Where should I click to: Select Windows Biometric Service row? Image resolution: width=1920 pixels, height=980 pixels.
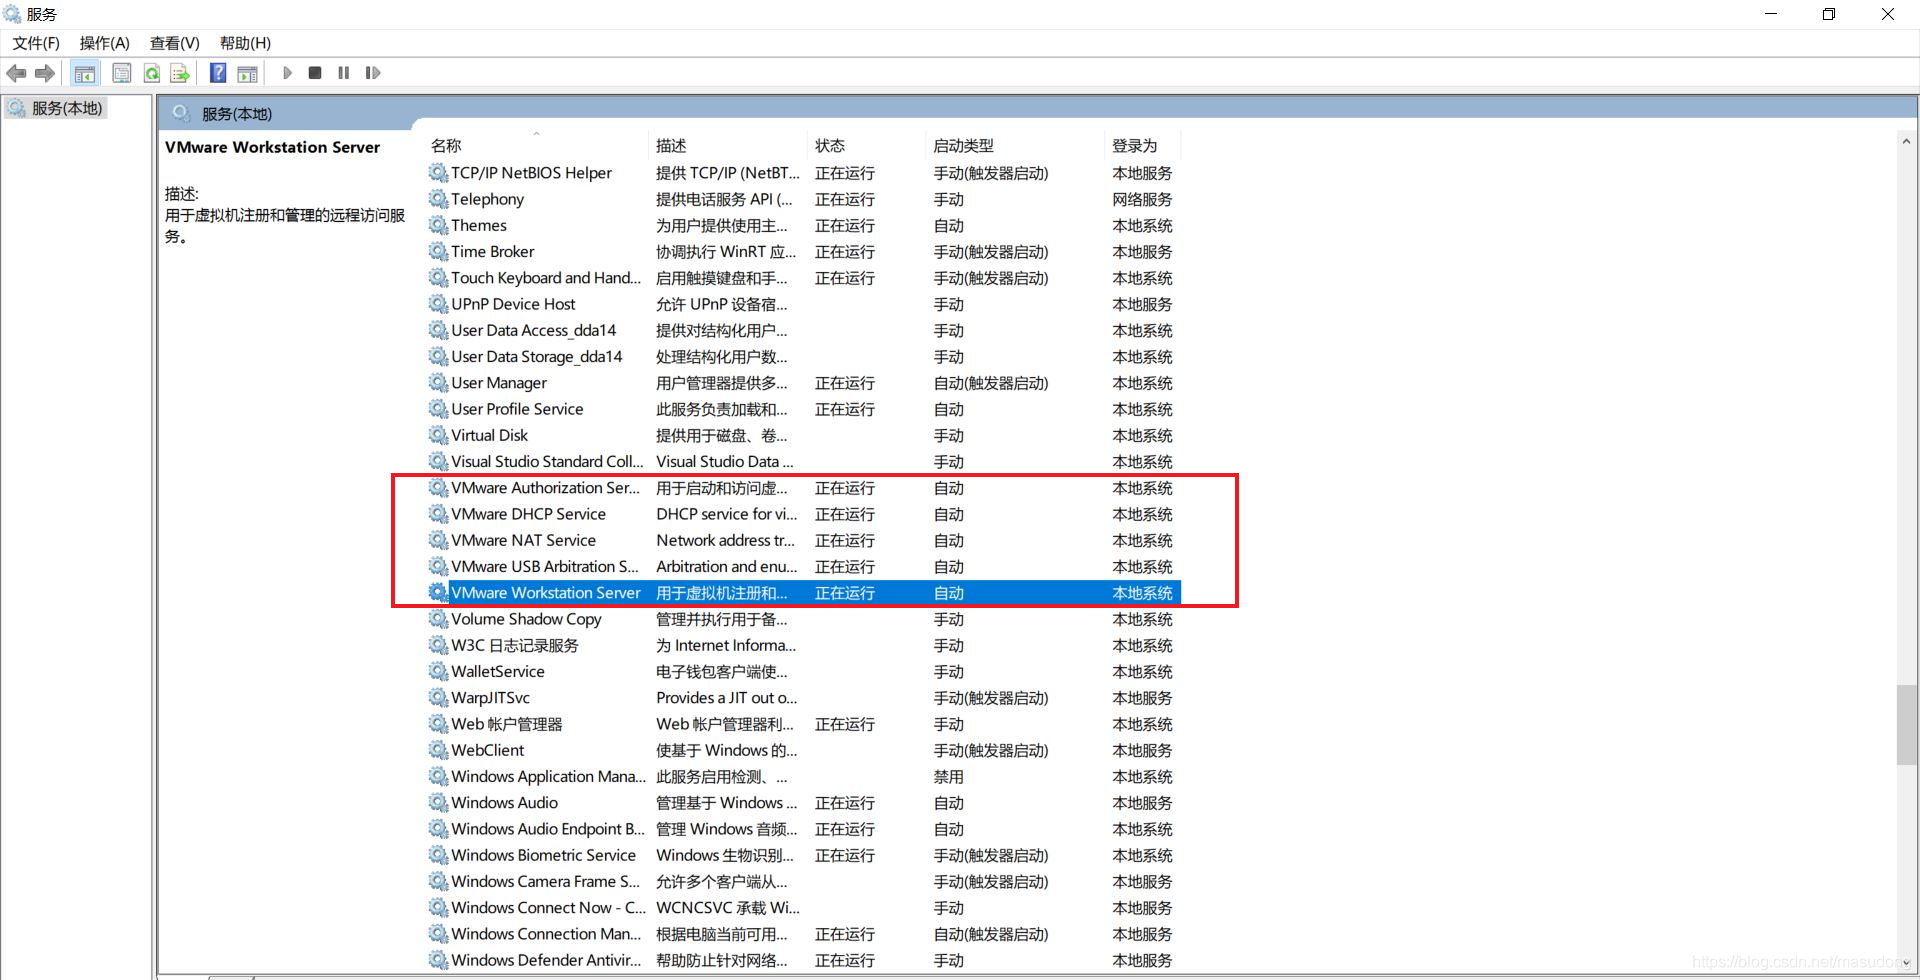tap(804, 855)
